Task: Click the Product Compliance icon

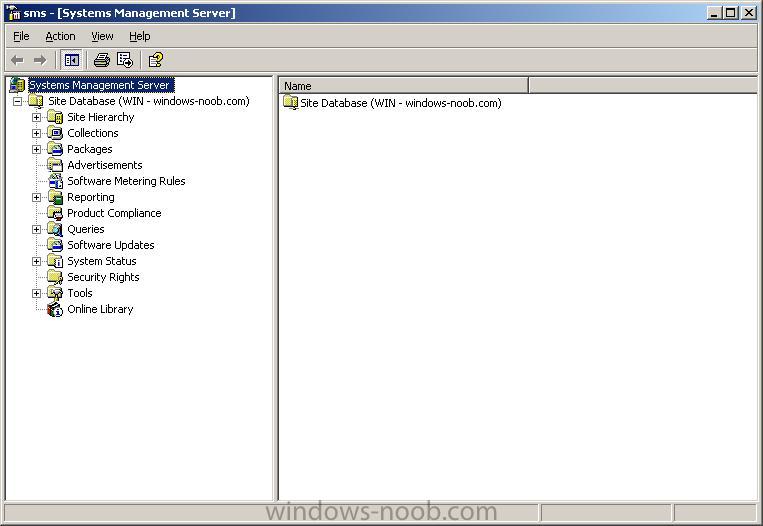Action: pyautogui.click(x=55, y=213)
